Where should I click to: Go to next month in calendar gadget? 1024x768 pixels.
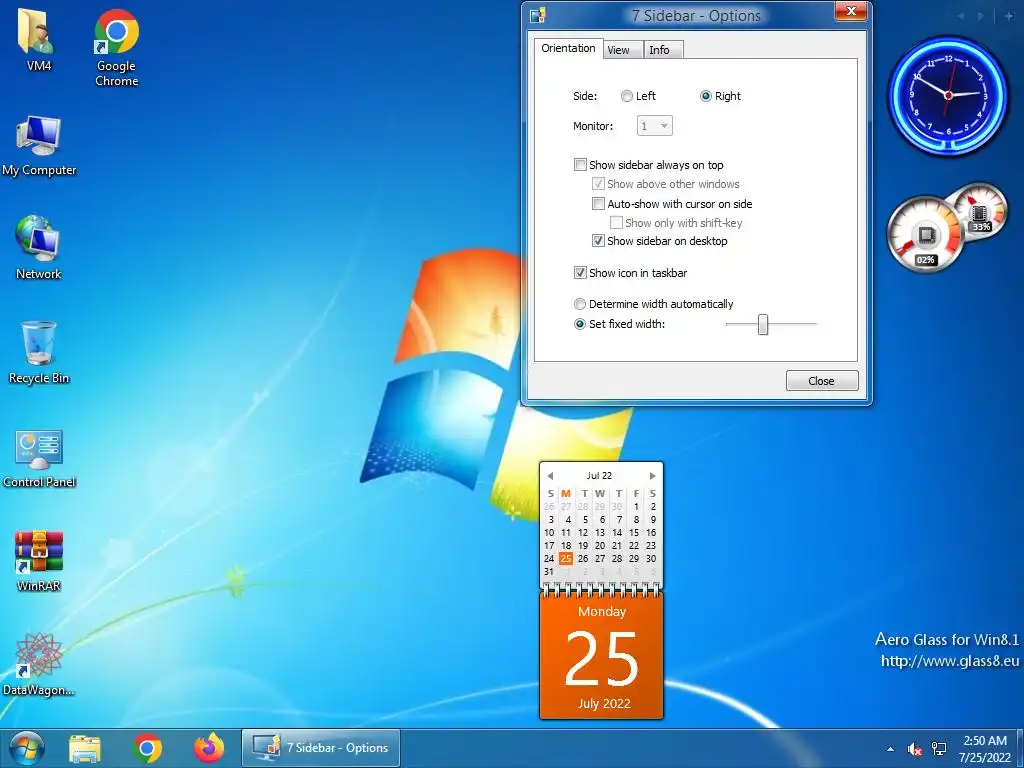click(x=652, y=475)
